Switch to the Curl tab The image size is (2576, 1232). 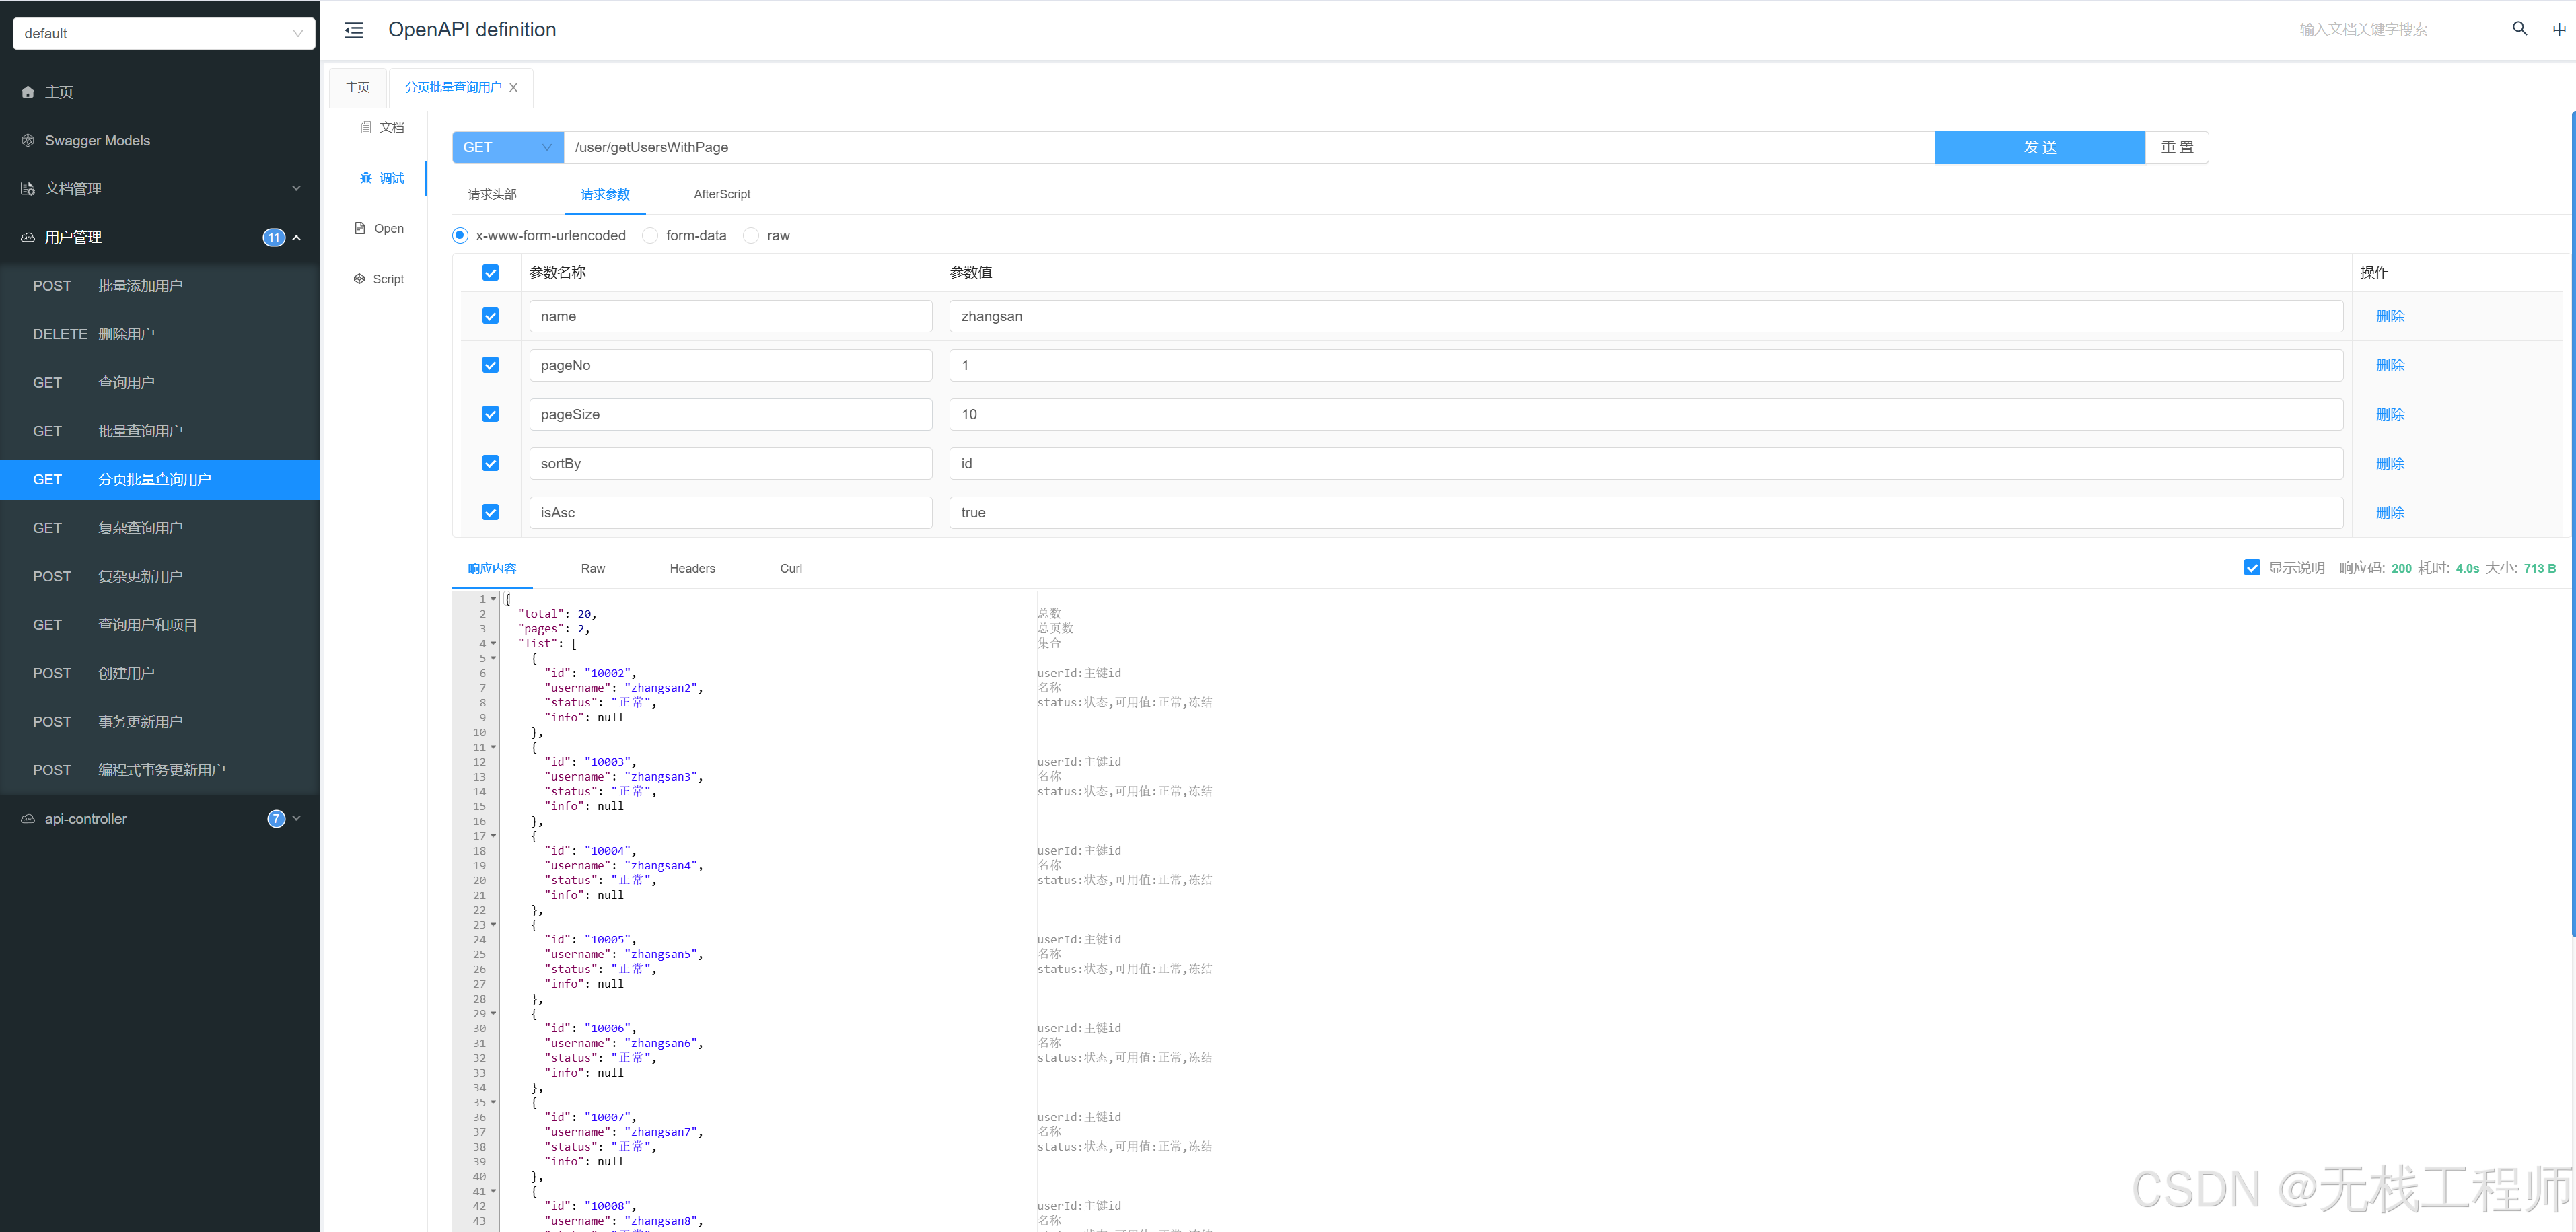pos(790,568)
